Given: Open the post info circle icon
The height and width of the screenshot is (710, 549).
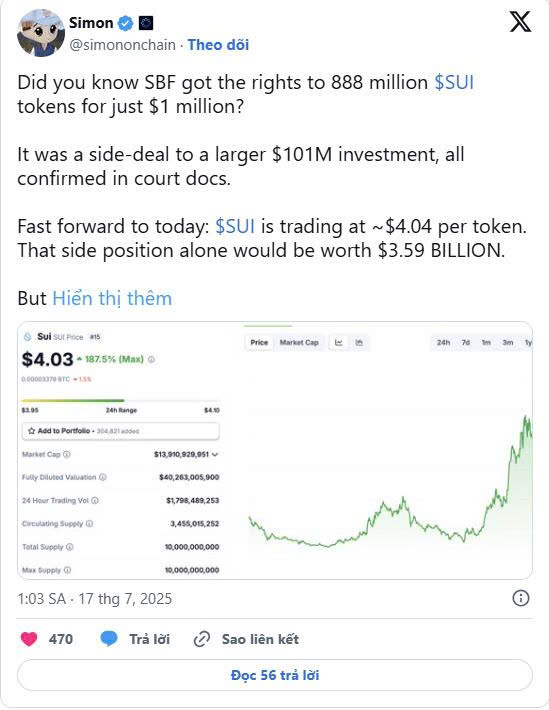Looking at the screenshot, I should tap(520, 598).
